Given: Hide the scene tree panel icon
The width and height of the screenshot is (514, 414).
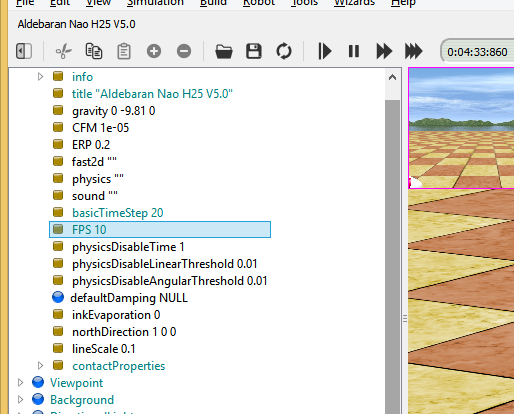Looking at the screenshot, I should 24,51.
